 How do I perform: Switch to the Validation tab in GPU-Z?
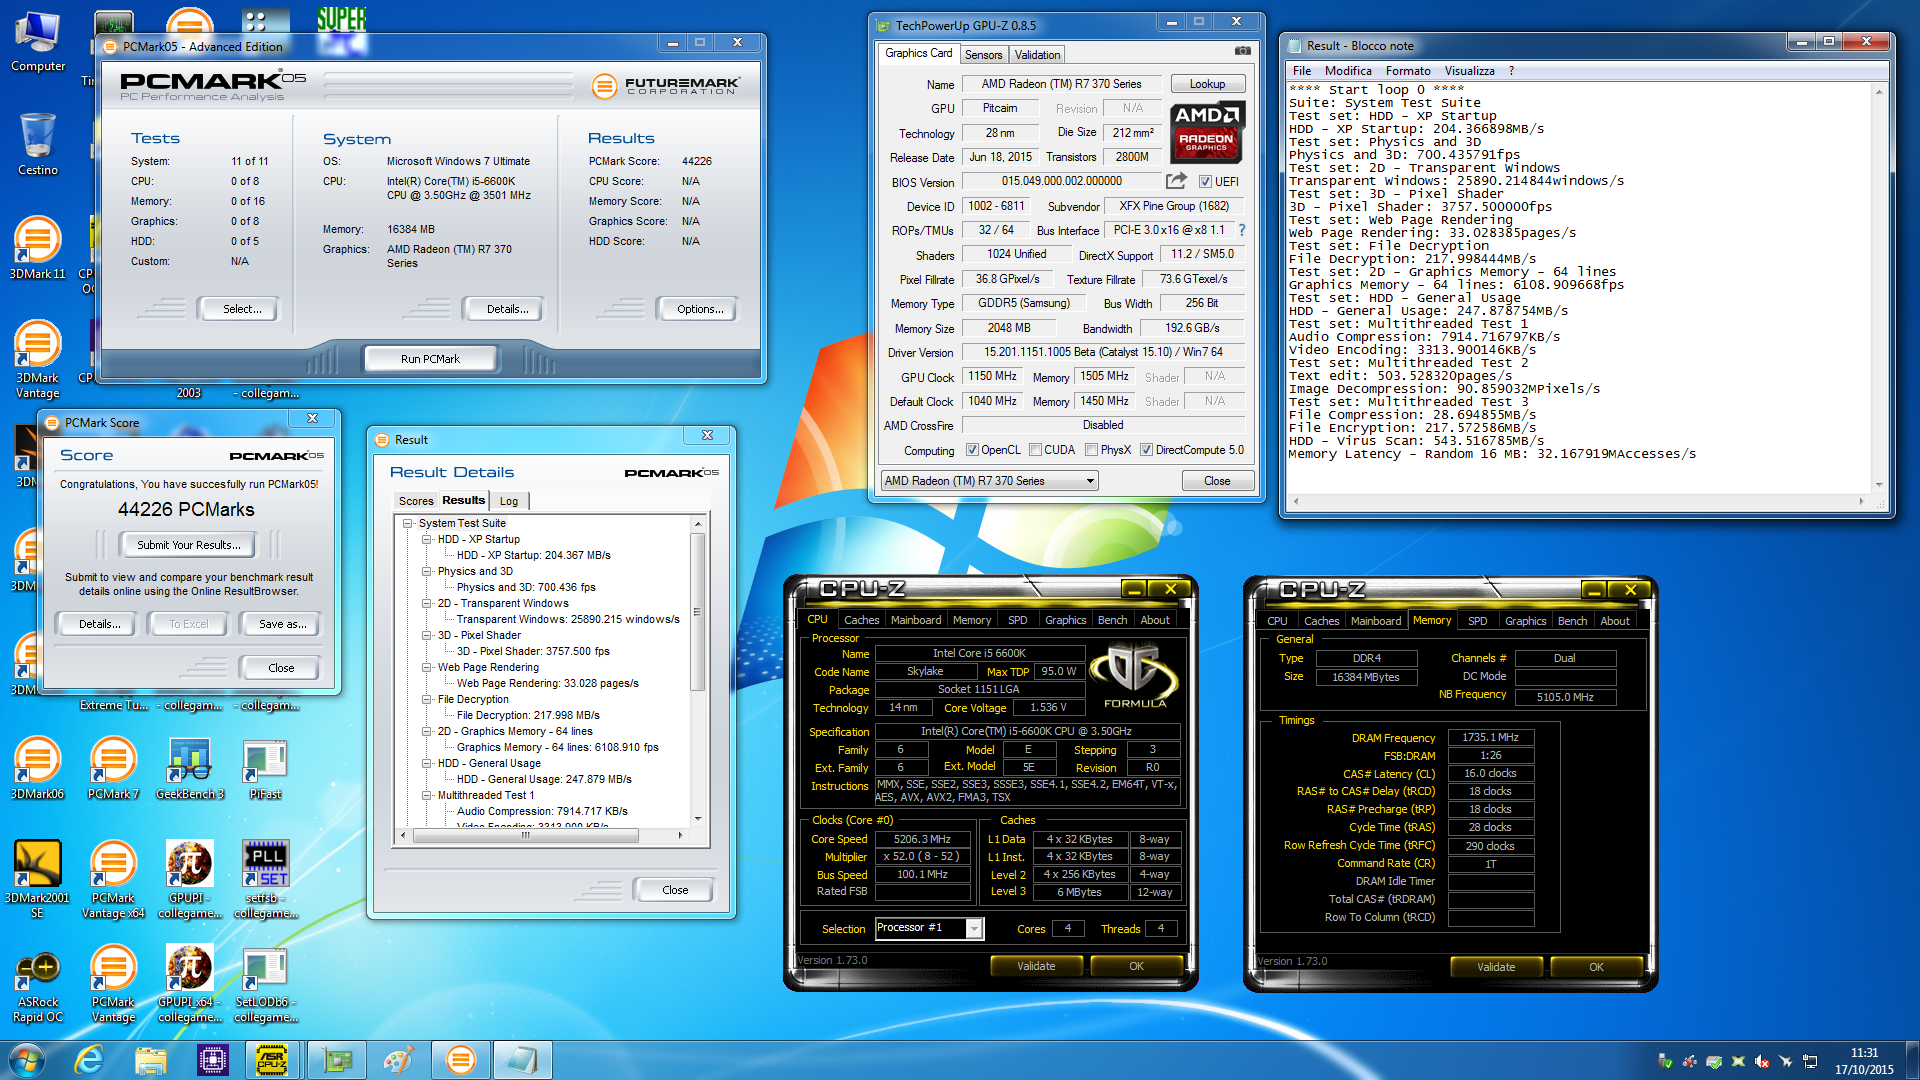point(1037,55)
